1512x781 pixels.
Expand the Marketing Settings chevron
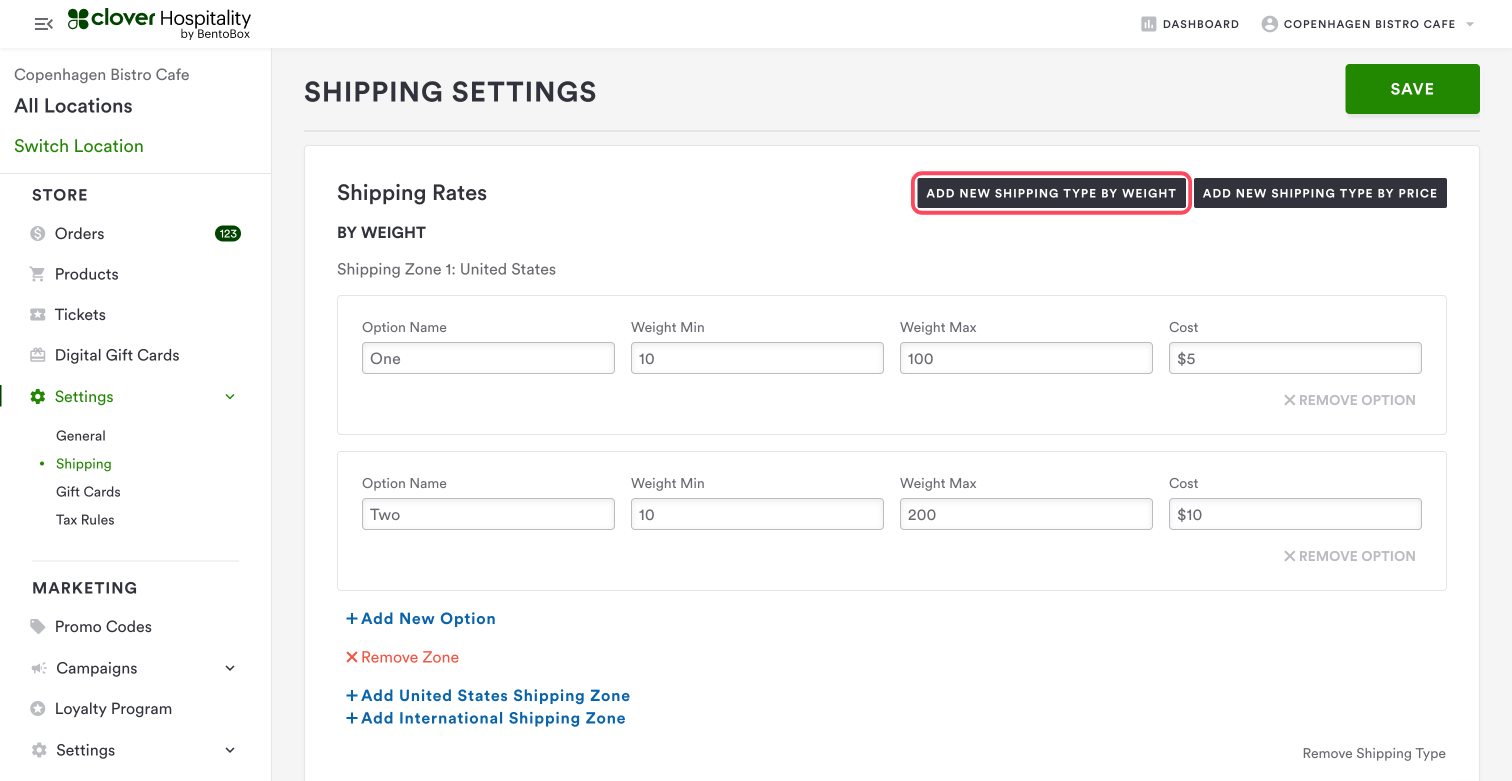[x=230, y=750]
